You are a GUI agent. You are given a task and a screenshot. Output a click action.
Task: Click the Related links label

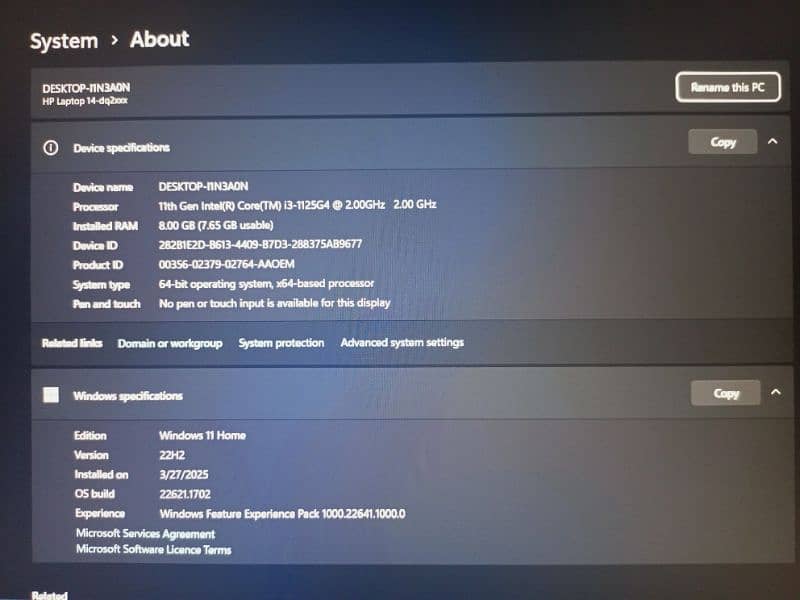tap(72, 343)
